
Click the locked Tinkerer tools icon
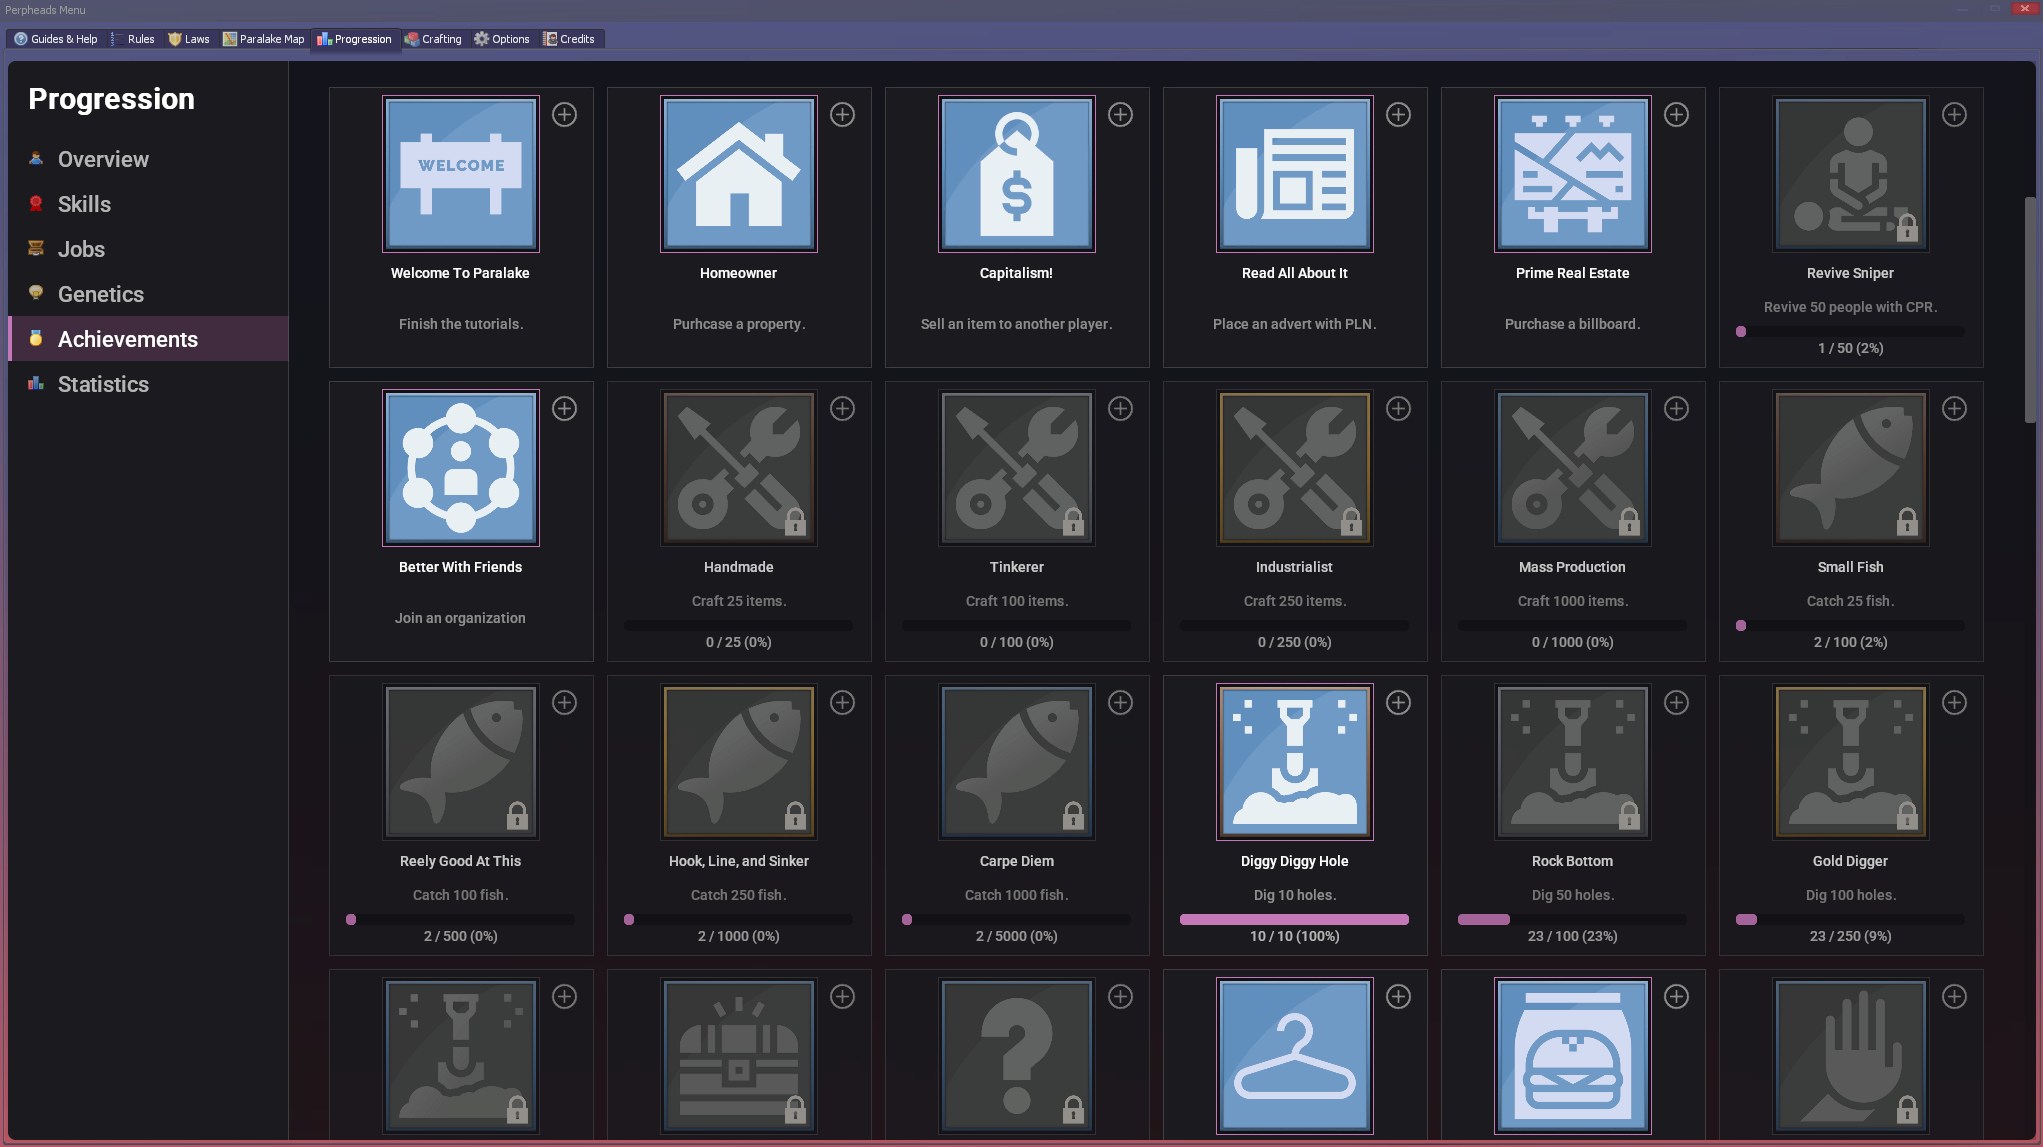pyautogui.click(x=1017, y=468)
